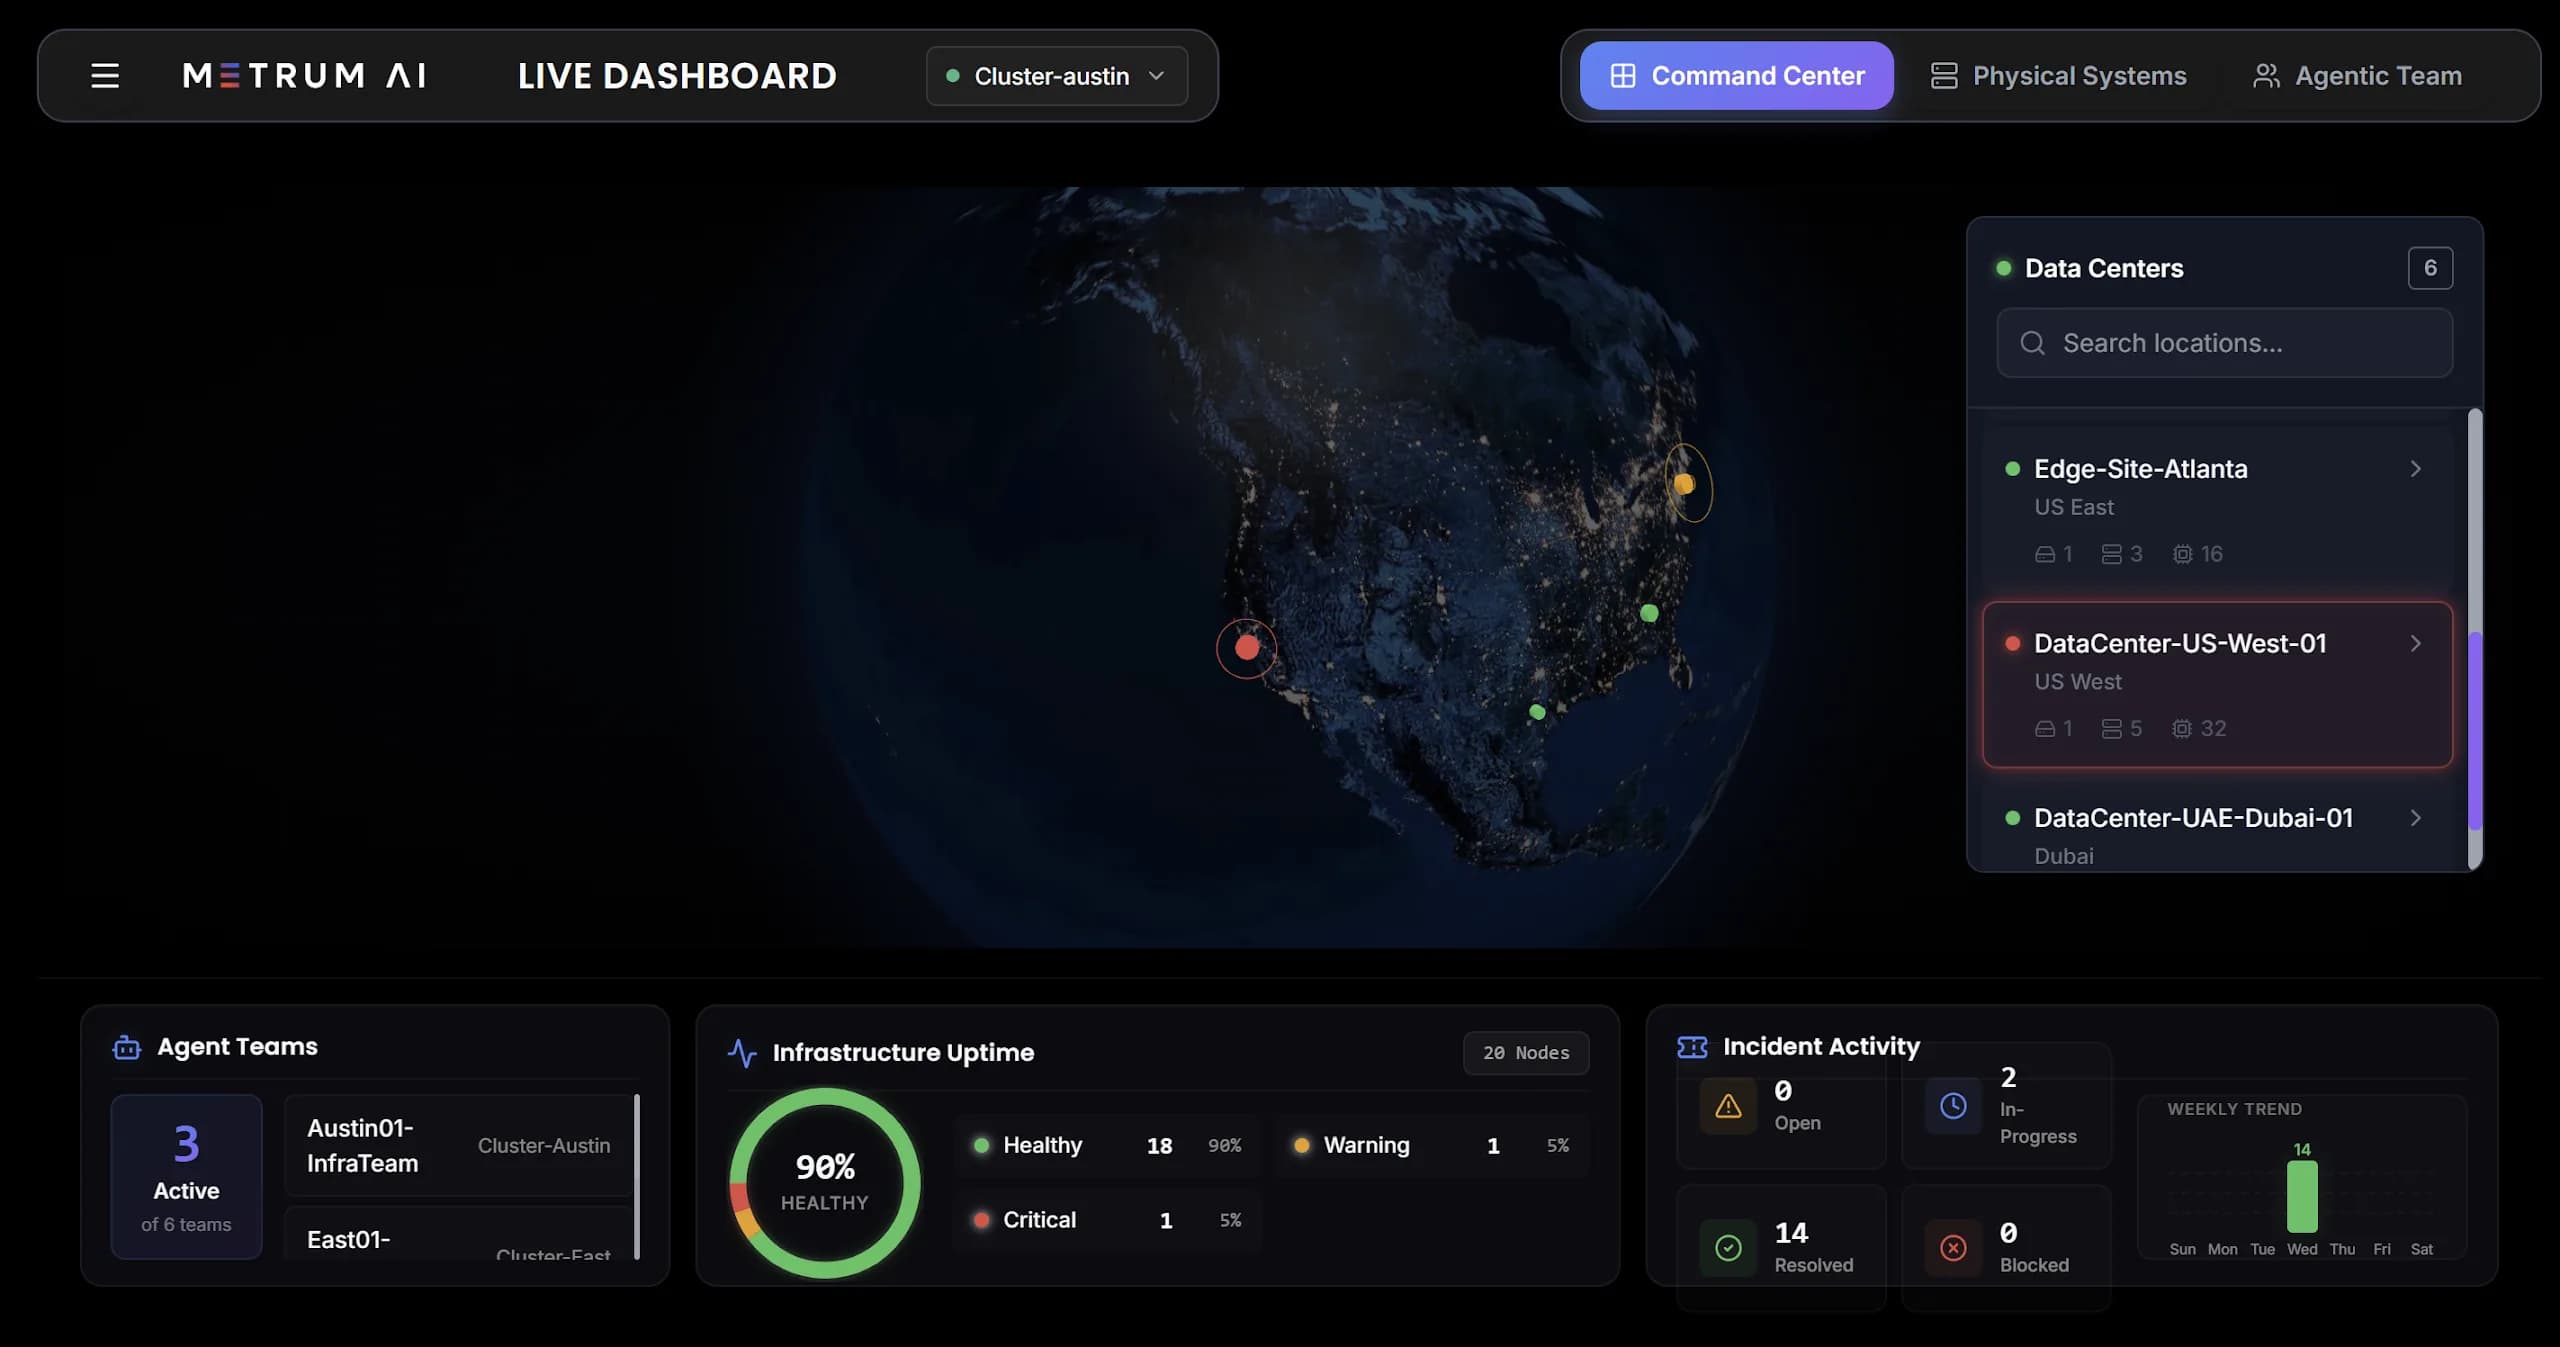The height and width of the screenshot is (1347, 2560).
Task: Click the Wednesday bar in Weekly Trend chart
Action: (x=2302, y=1197)
